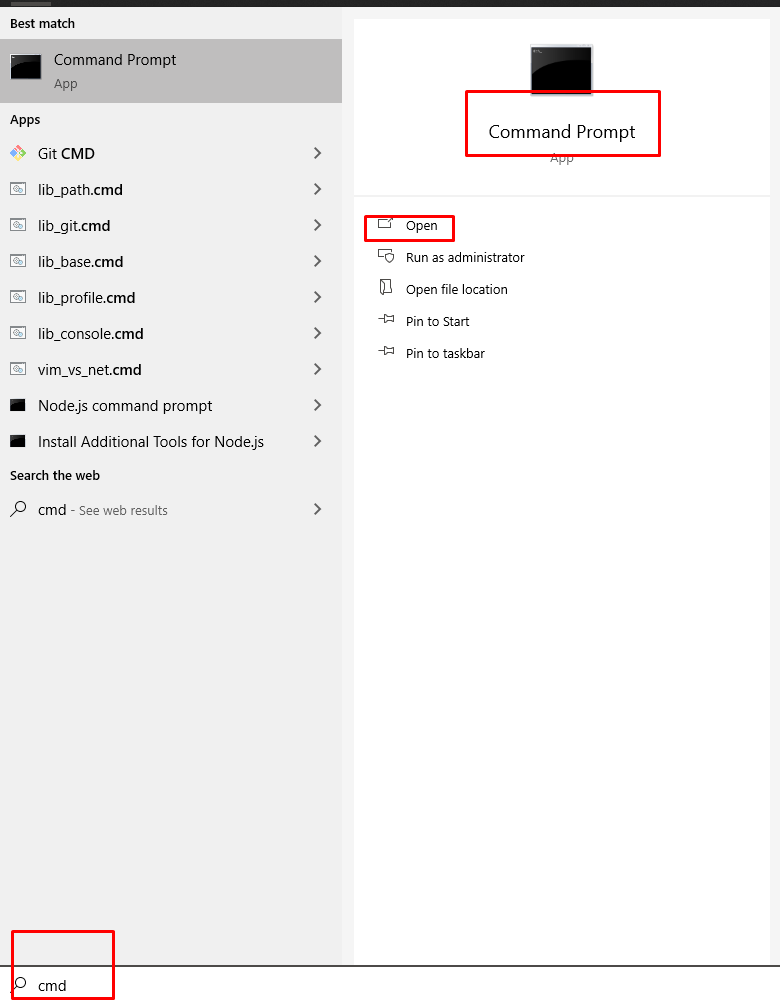The height and width of the screenshot is (1003, 780).
Task: Click the pin icon beside Pin to taskbar
Action: point(386,352)
